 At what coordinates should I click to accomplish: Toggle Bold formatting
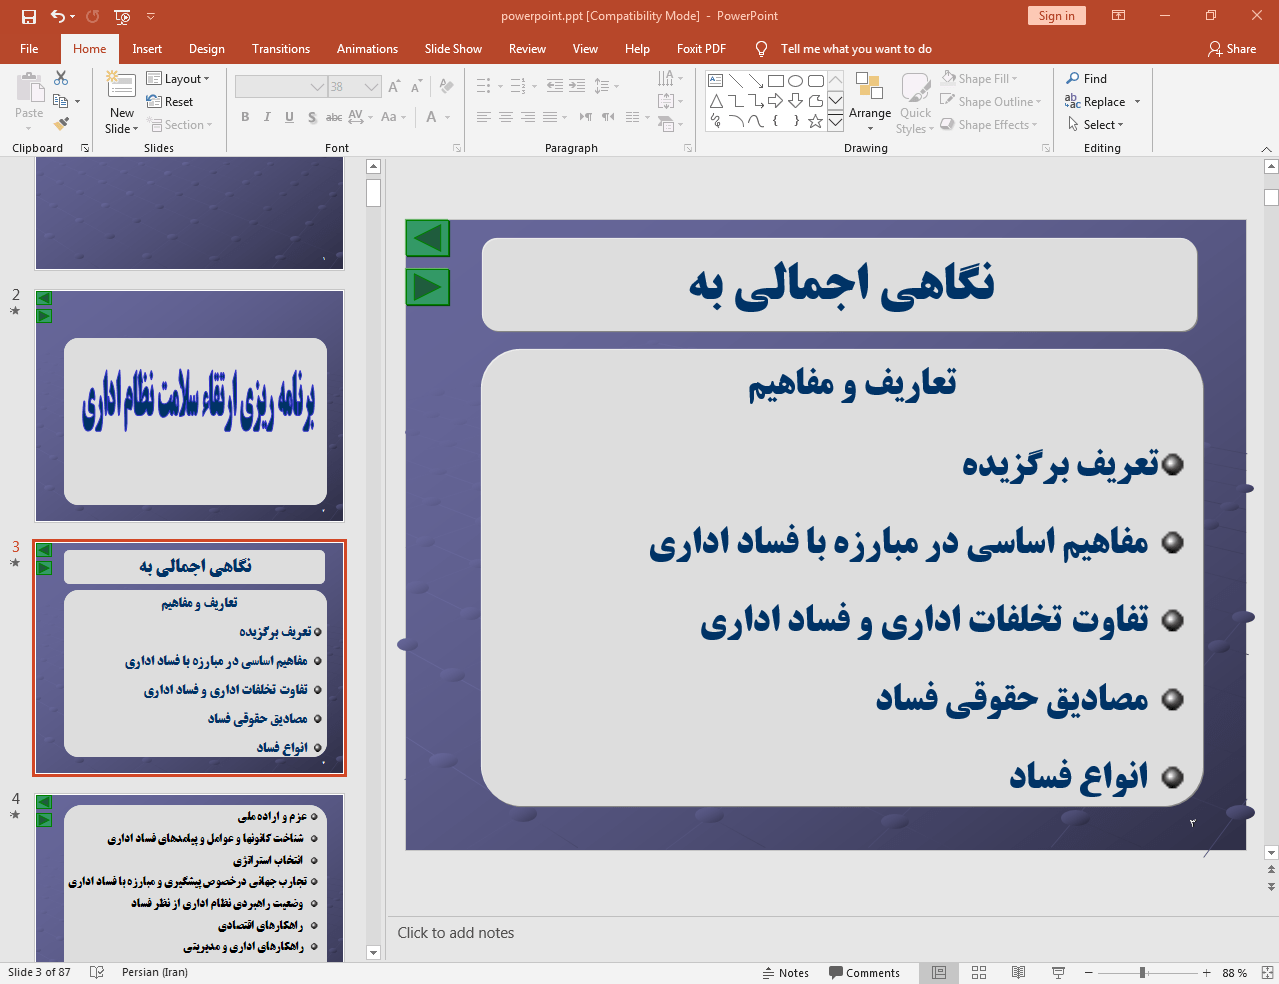click(x=245, y=117)
